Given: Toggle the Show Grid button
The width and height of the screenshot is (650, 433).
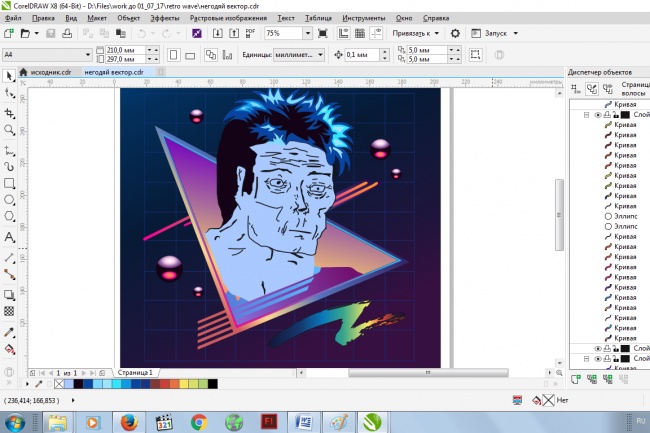Looking at the screenshot, I should click(x=360, y=33).
